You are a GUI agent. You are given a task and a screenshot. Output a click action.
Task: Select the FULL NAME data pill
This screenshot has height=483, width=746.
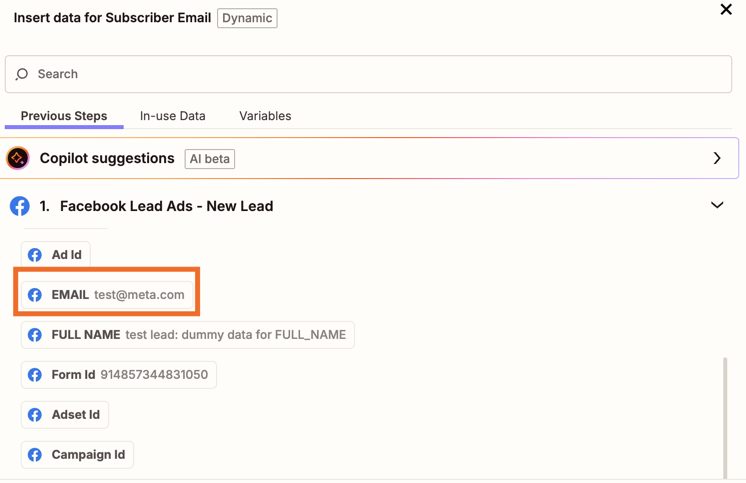tap(187, 335)
